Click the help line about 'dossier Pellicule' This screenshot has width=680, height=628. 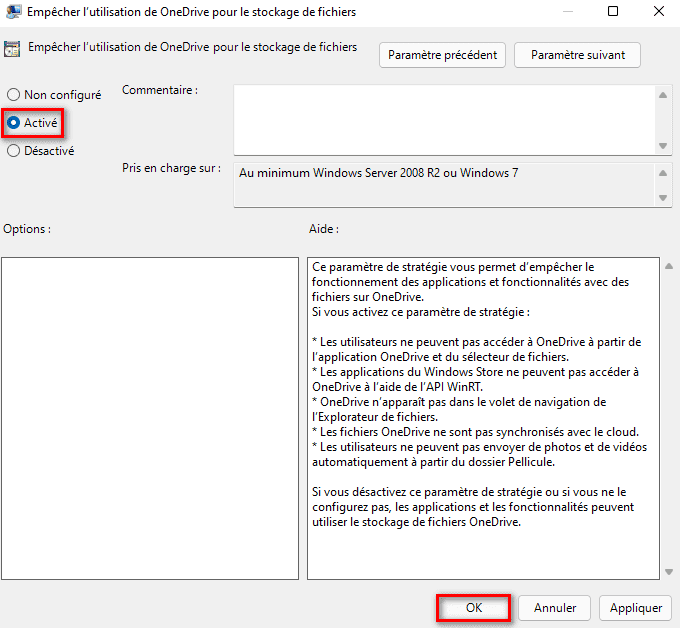(x=433, y=462)
